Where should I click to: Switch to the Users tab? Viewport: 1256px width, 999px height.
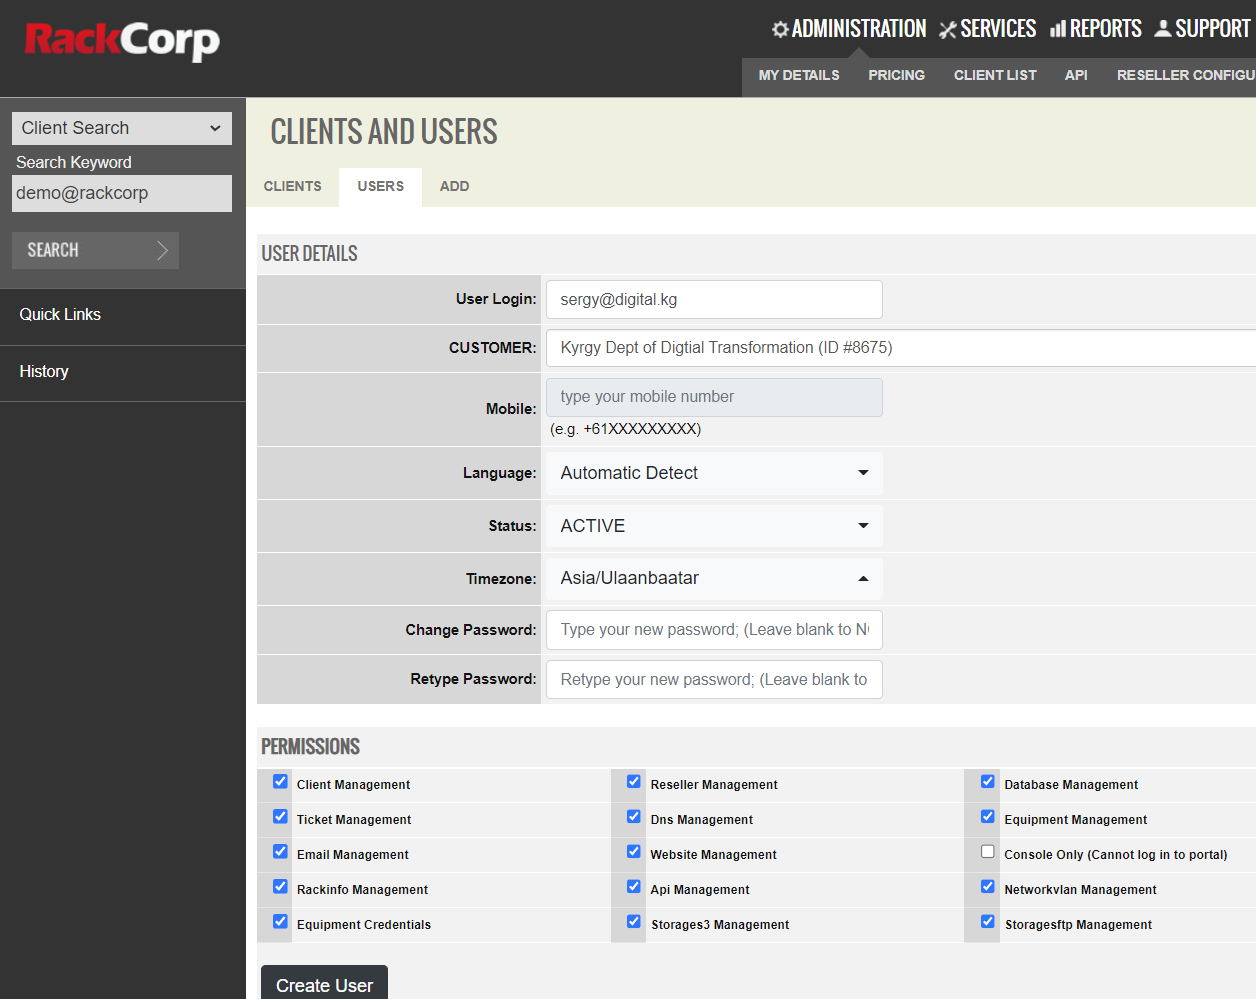tap(381, 187)
